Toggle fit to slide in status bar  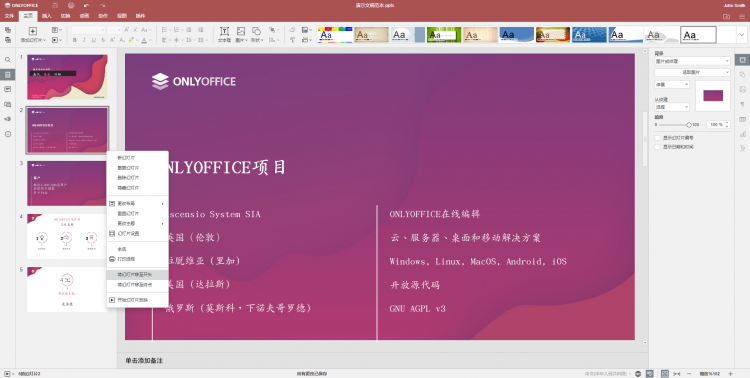tap(665, 374)
